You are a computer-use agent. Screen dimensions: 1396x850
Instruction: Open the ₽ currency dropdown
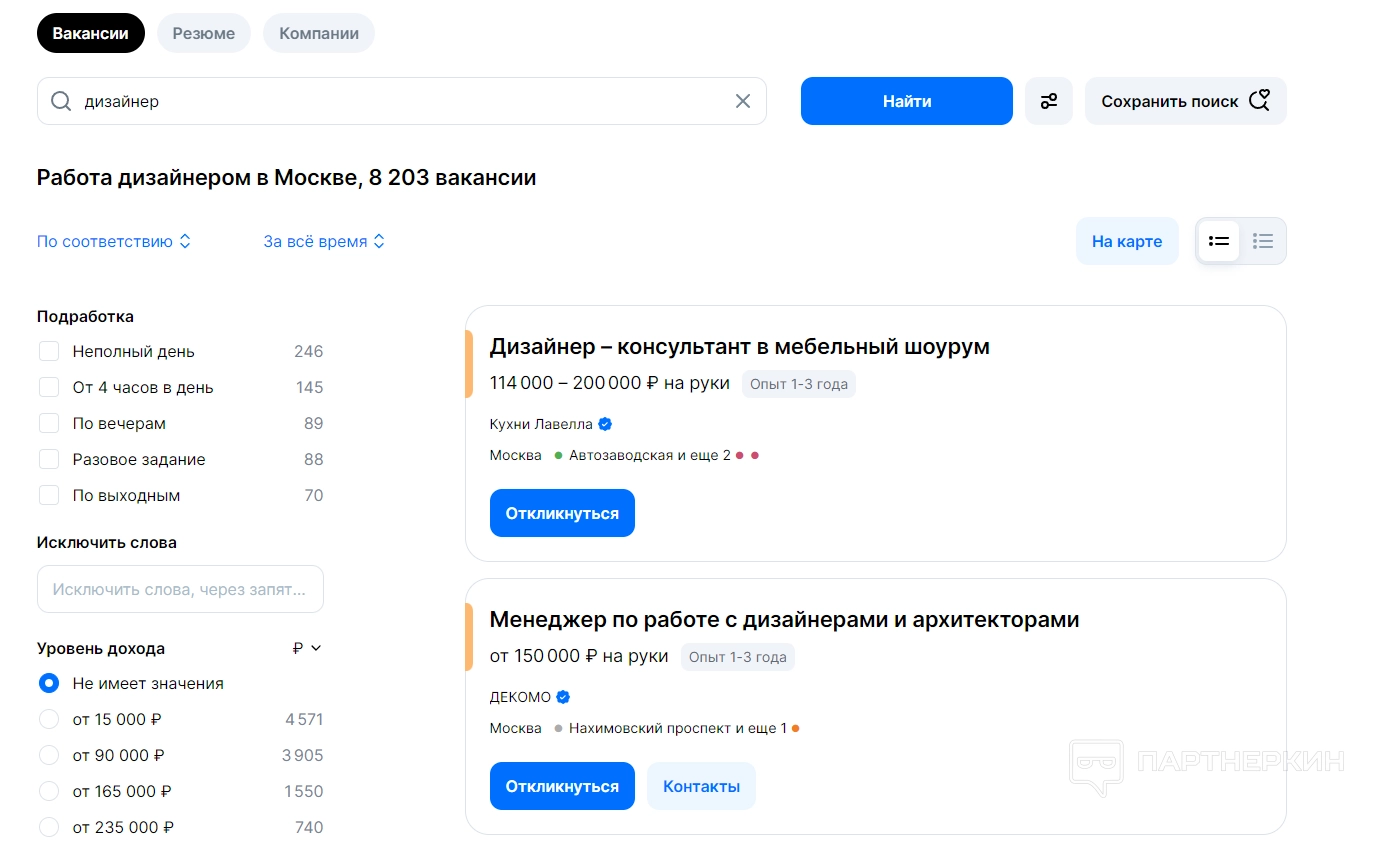(x=307, y=648)
